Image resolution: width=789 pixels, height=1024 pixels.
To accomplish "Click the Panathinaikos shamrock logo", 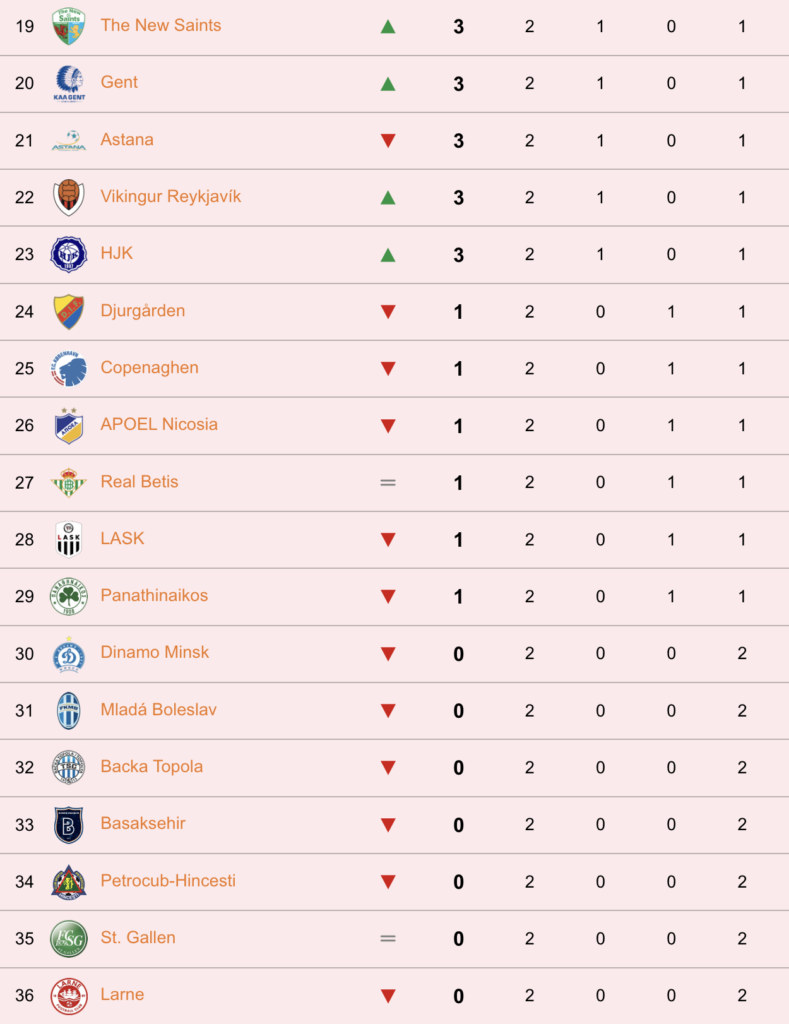I will tap(69, 596).
